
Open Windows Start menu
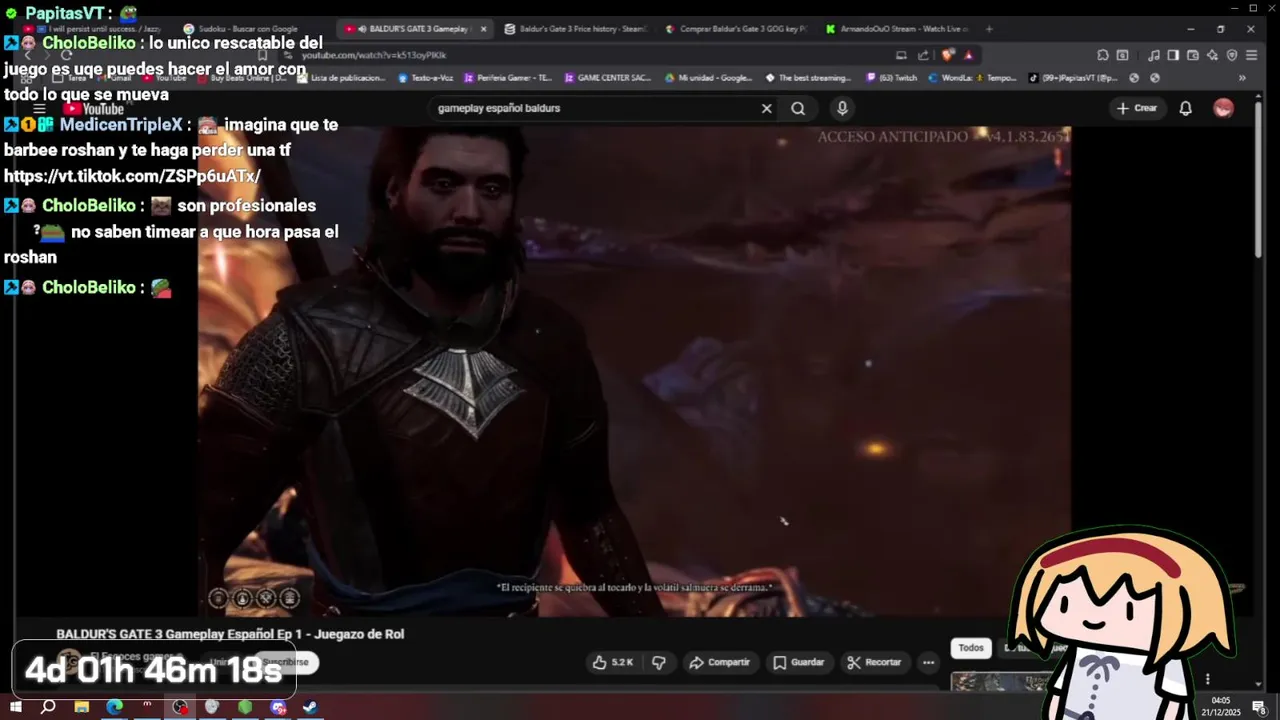pyautogui.click(x=15, y=707)
